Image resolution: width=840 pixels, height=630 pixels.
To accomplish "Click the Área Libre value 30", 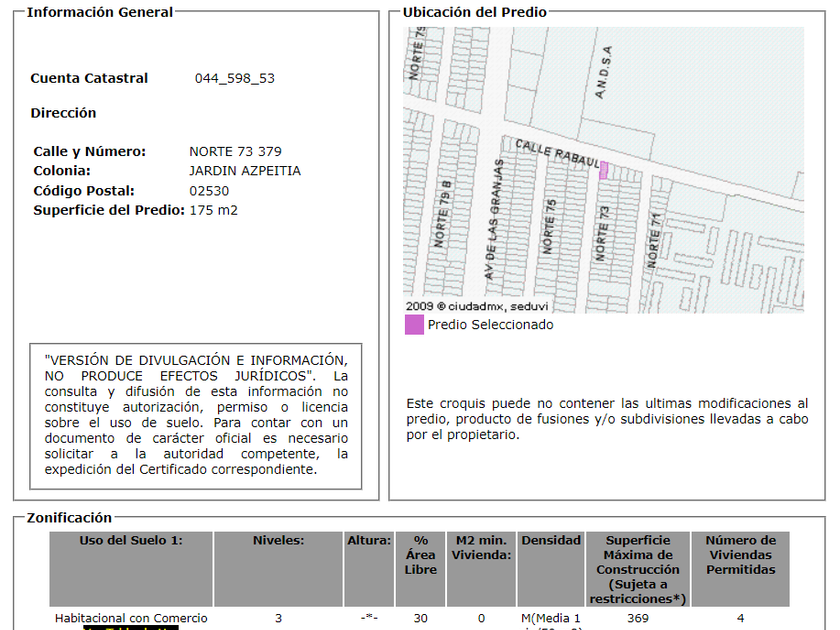I will (421, 618).
